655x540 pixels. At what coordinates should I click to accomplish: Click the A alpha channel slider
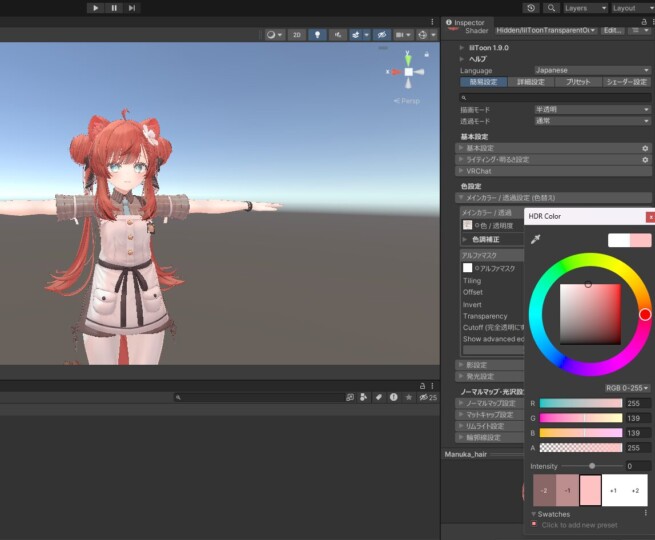pos(581,448)
